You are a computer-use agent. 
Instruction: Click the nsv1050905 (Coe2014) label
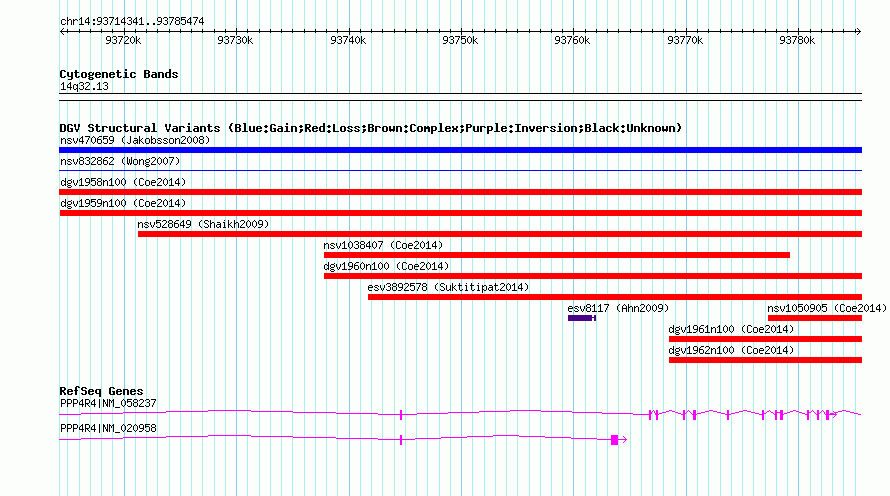(826, 308)
